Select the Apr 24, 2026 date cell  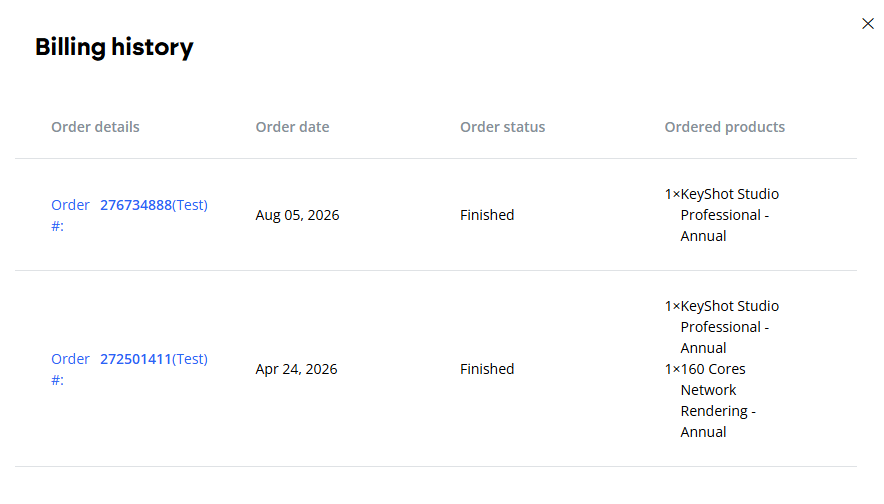click(296, 369)
